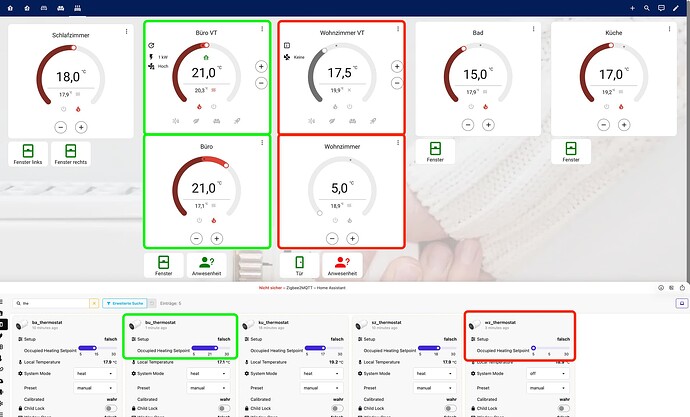
Task: Open the Bad Fenster sensor tile
Action: [435, 152]
